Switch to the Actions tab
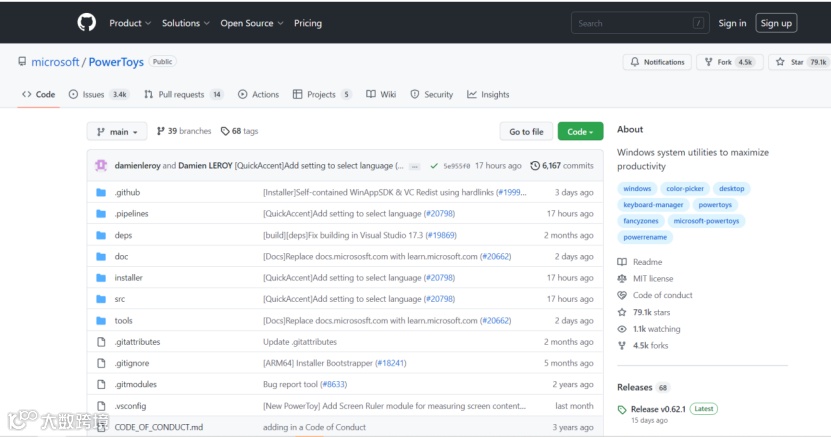The image size is (831, 437). 258,94
